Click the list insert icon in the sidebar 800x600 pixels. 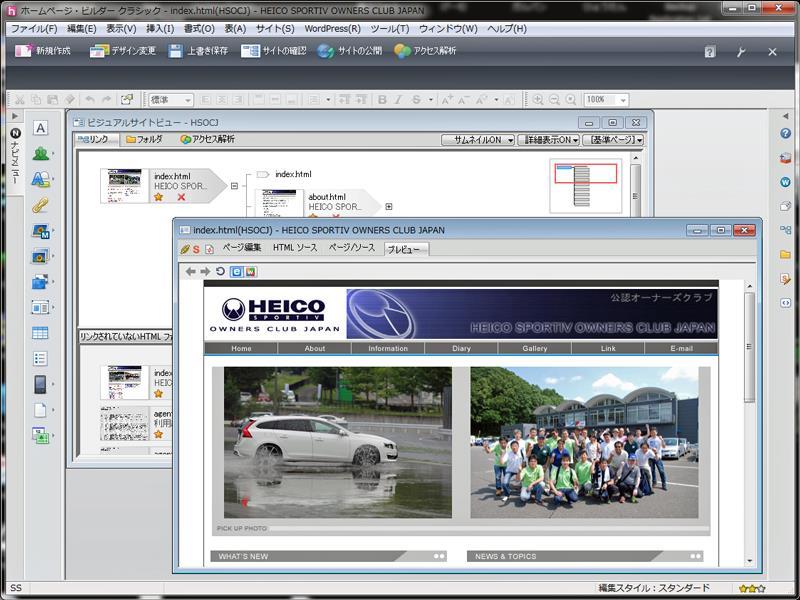pyautogui.click(x=40, y=359)
